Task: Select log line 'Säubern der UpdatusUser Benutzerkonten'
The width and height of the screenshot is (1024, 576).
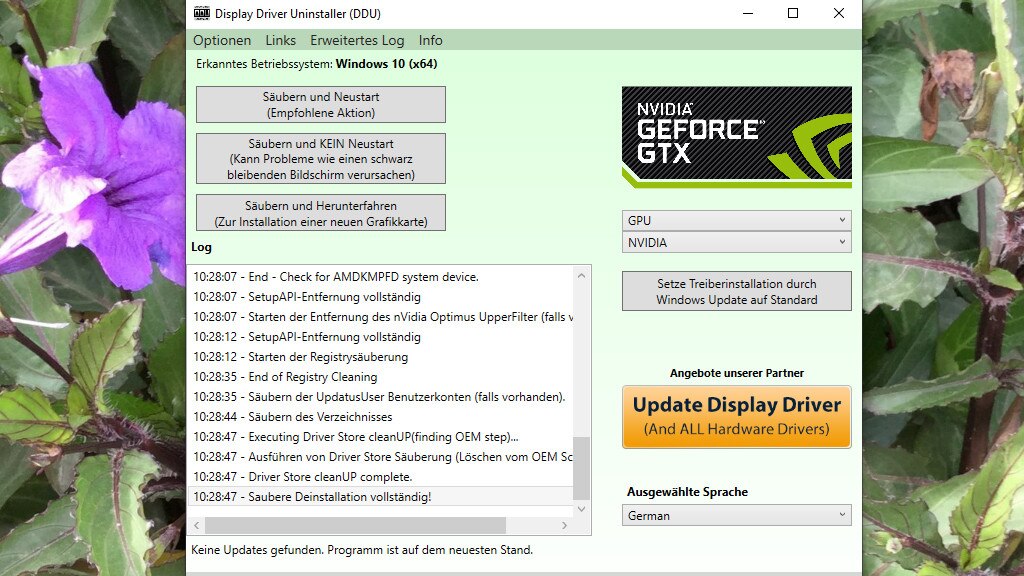Action: [x=381, y=397]
